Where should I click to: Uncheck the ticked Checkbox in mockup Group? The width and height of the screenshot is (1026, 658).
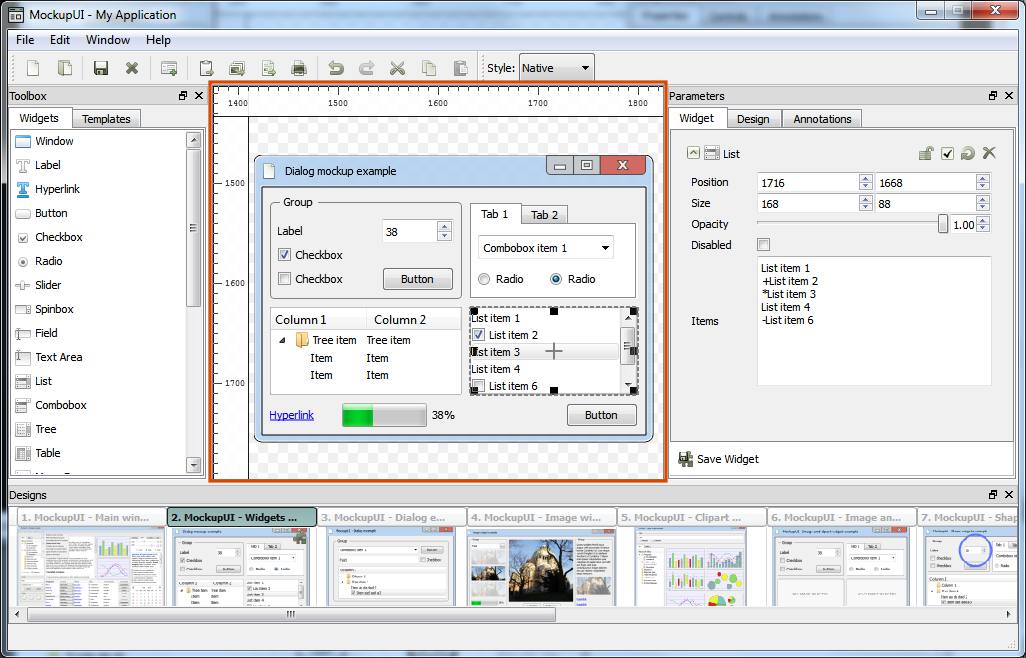point(285,255)
